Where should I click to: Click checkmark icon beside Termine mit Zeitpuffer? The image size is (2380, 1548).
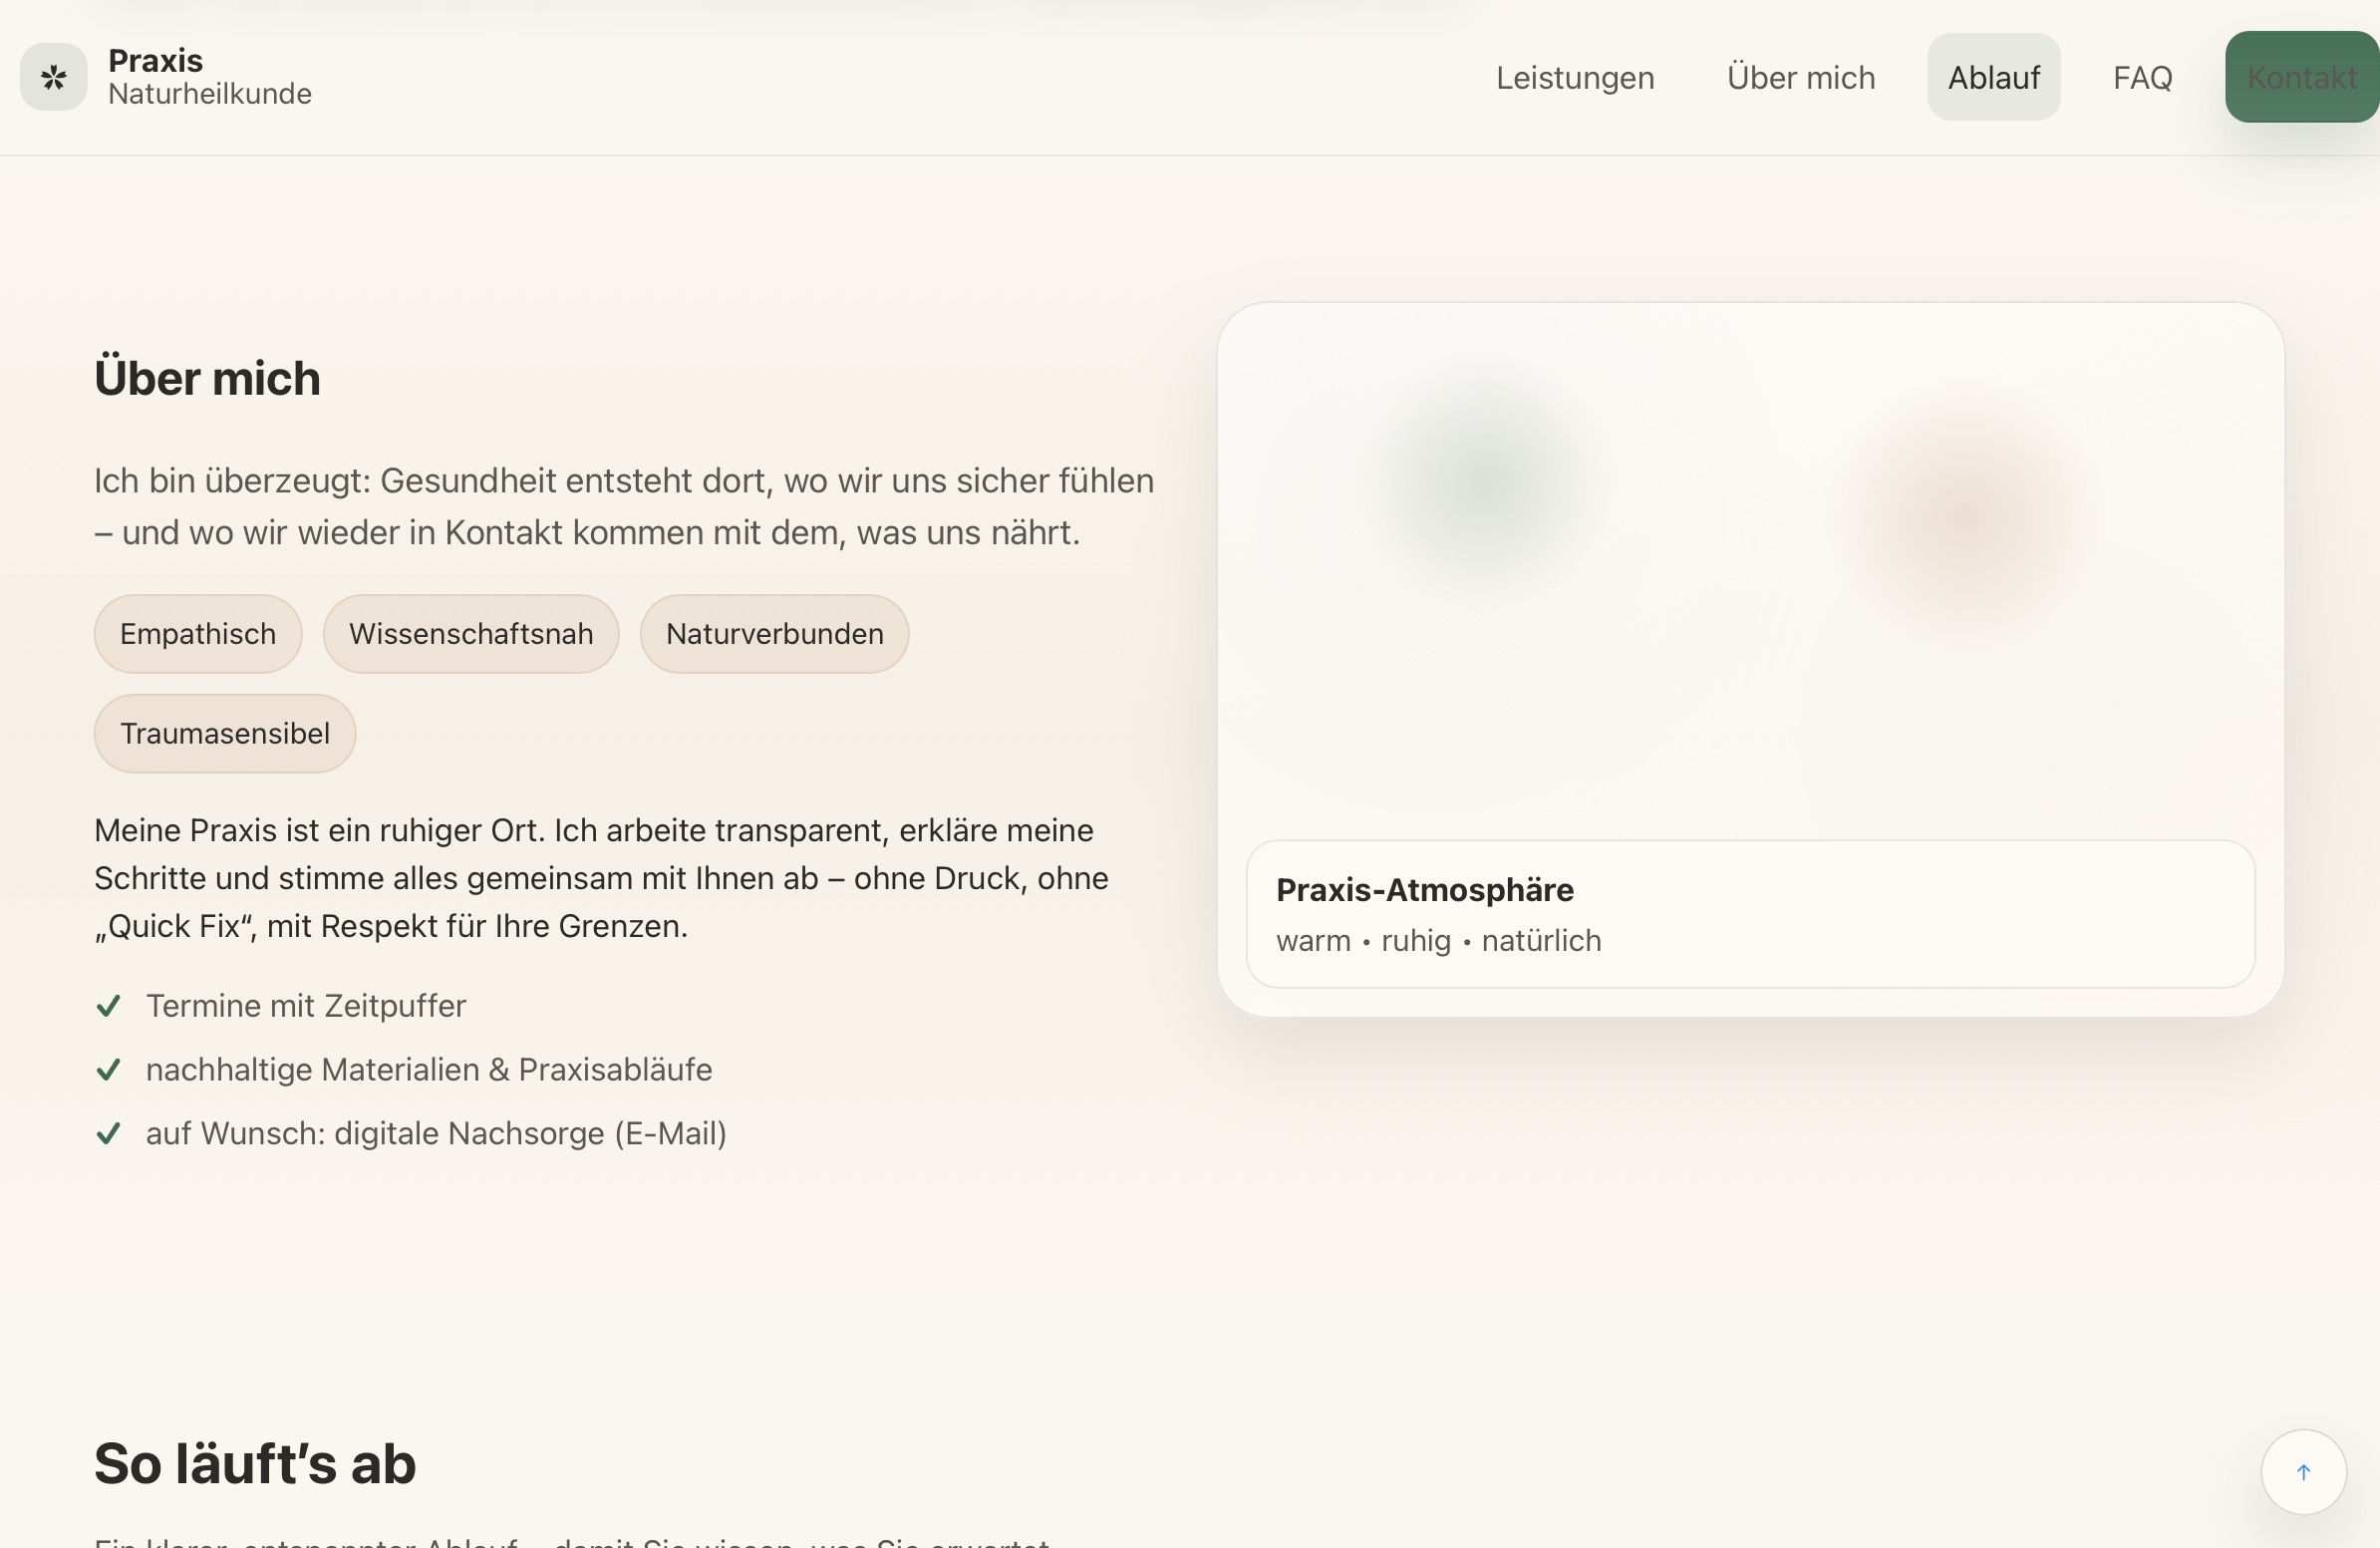(108, 1006)
